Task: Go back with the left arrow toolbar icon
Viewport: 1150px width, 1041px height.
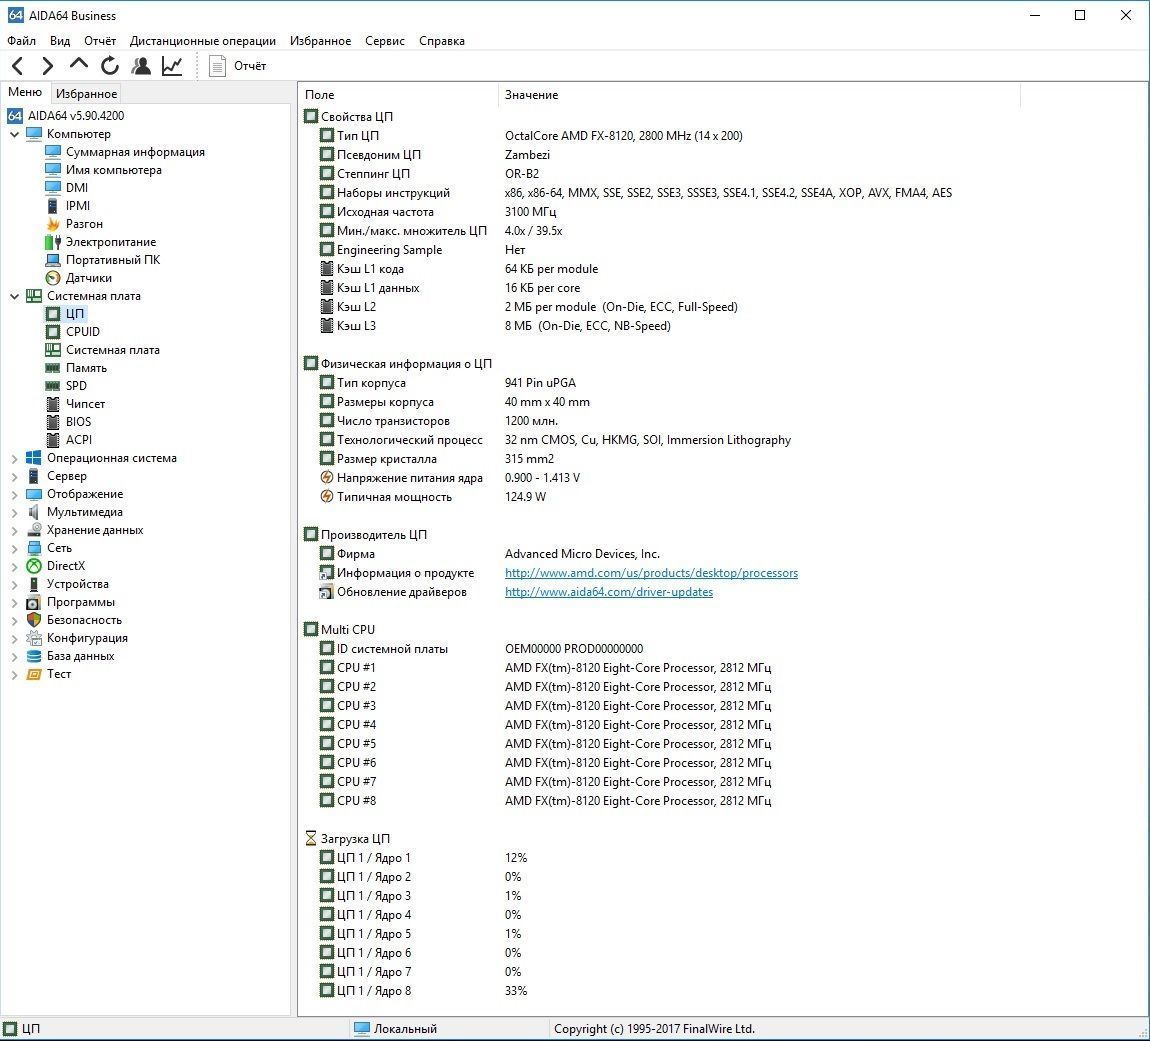Action: [18, 66]
